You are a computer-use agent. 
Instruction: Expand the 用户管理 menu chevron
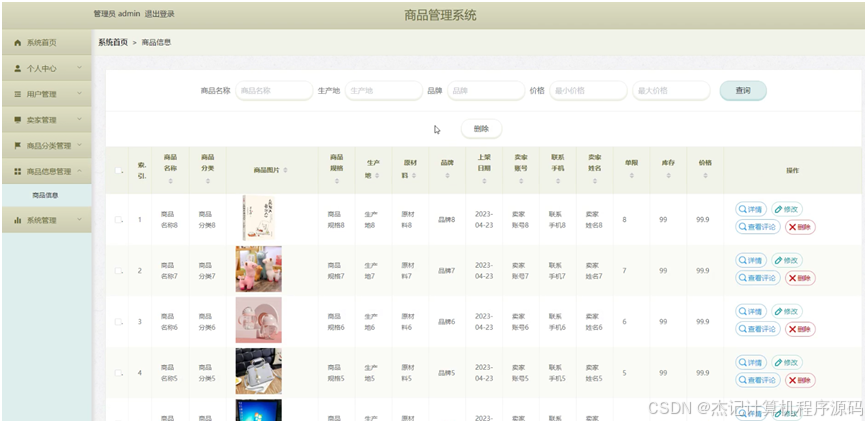pyautogui.click(x=80, y=93)
